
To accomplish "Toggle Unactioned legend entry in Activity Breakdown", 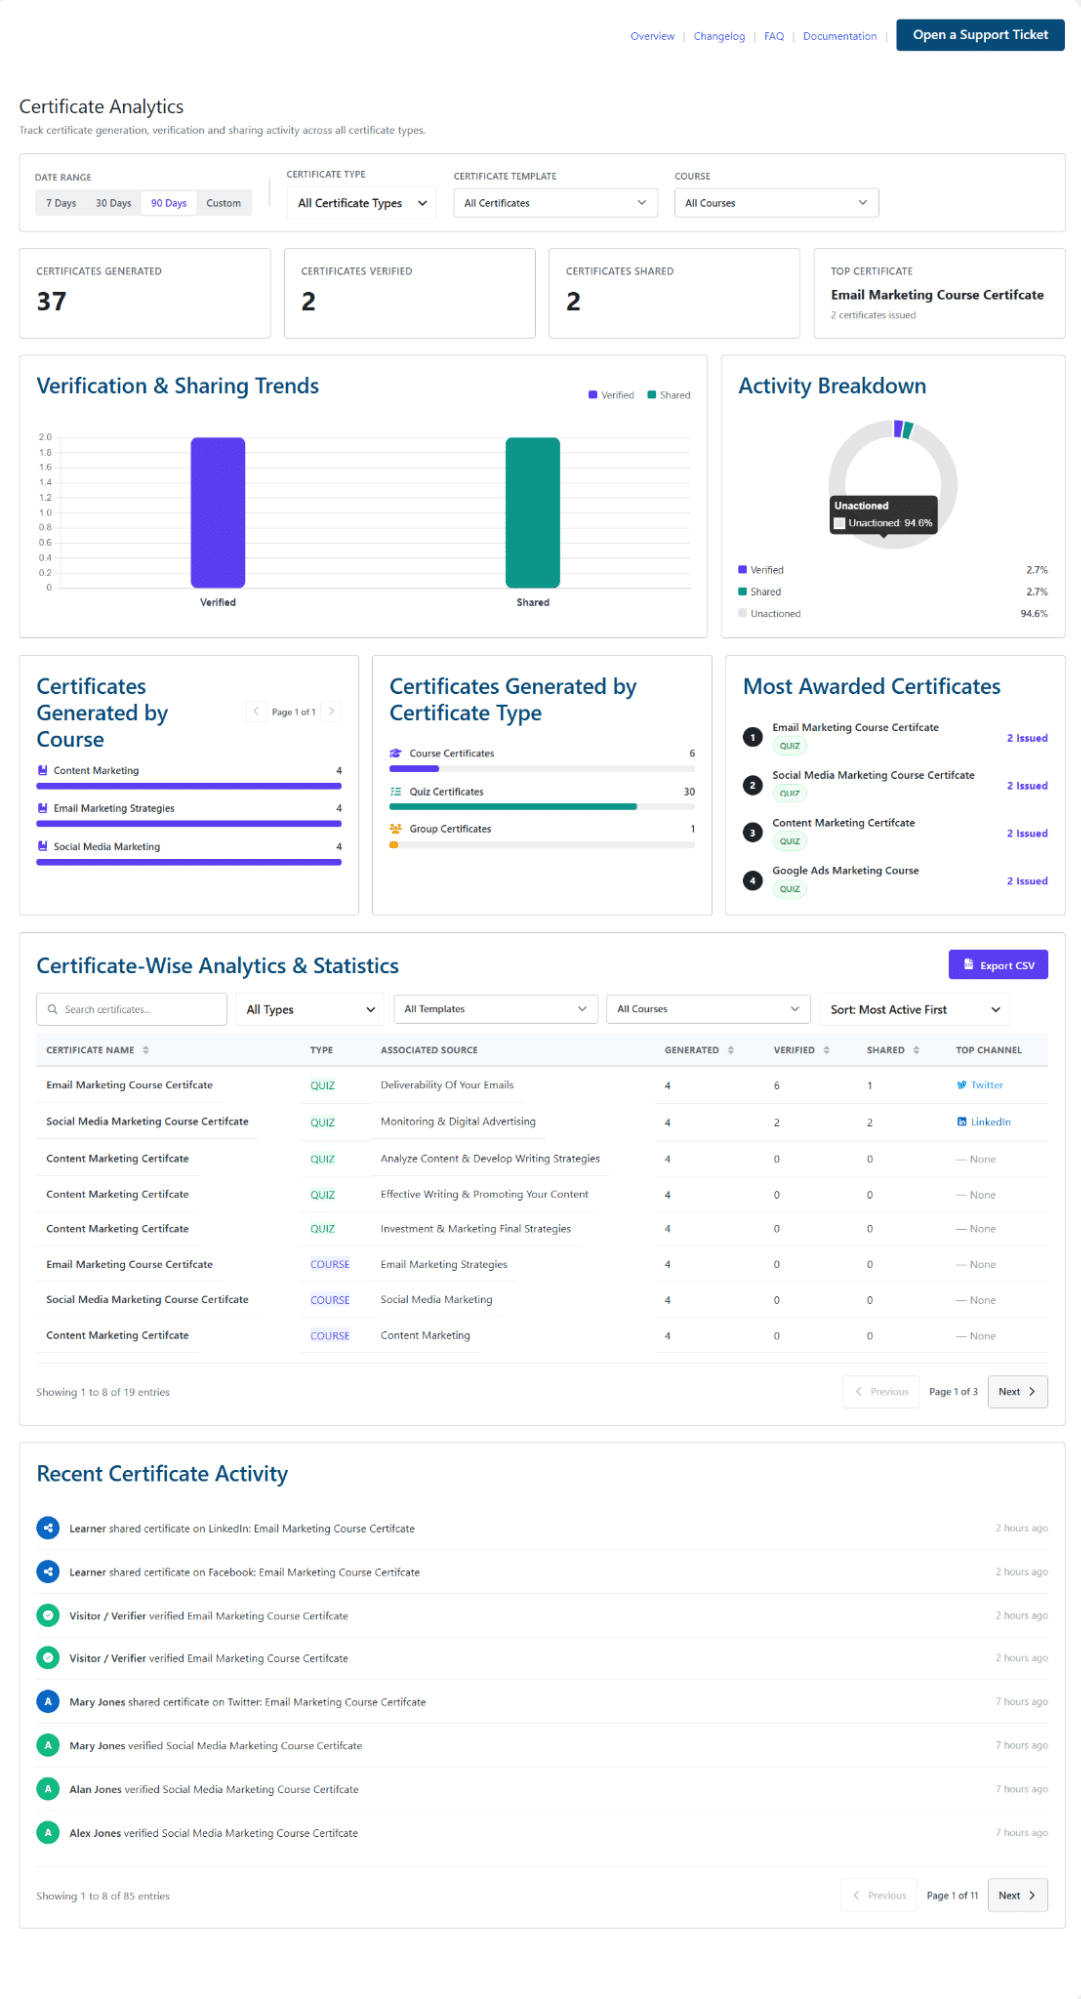I will coord(769,614).
